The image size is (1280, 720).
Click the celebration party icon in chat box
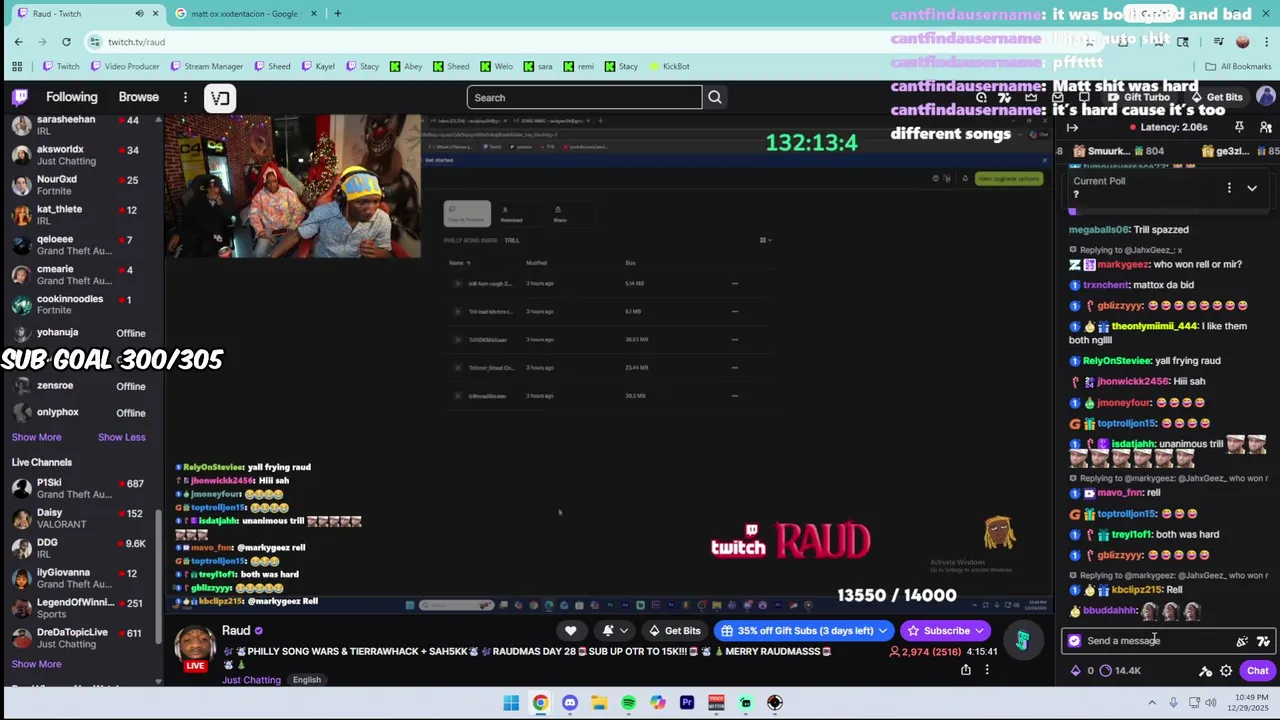click(x=1242, y=641)
